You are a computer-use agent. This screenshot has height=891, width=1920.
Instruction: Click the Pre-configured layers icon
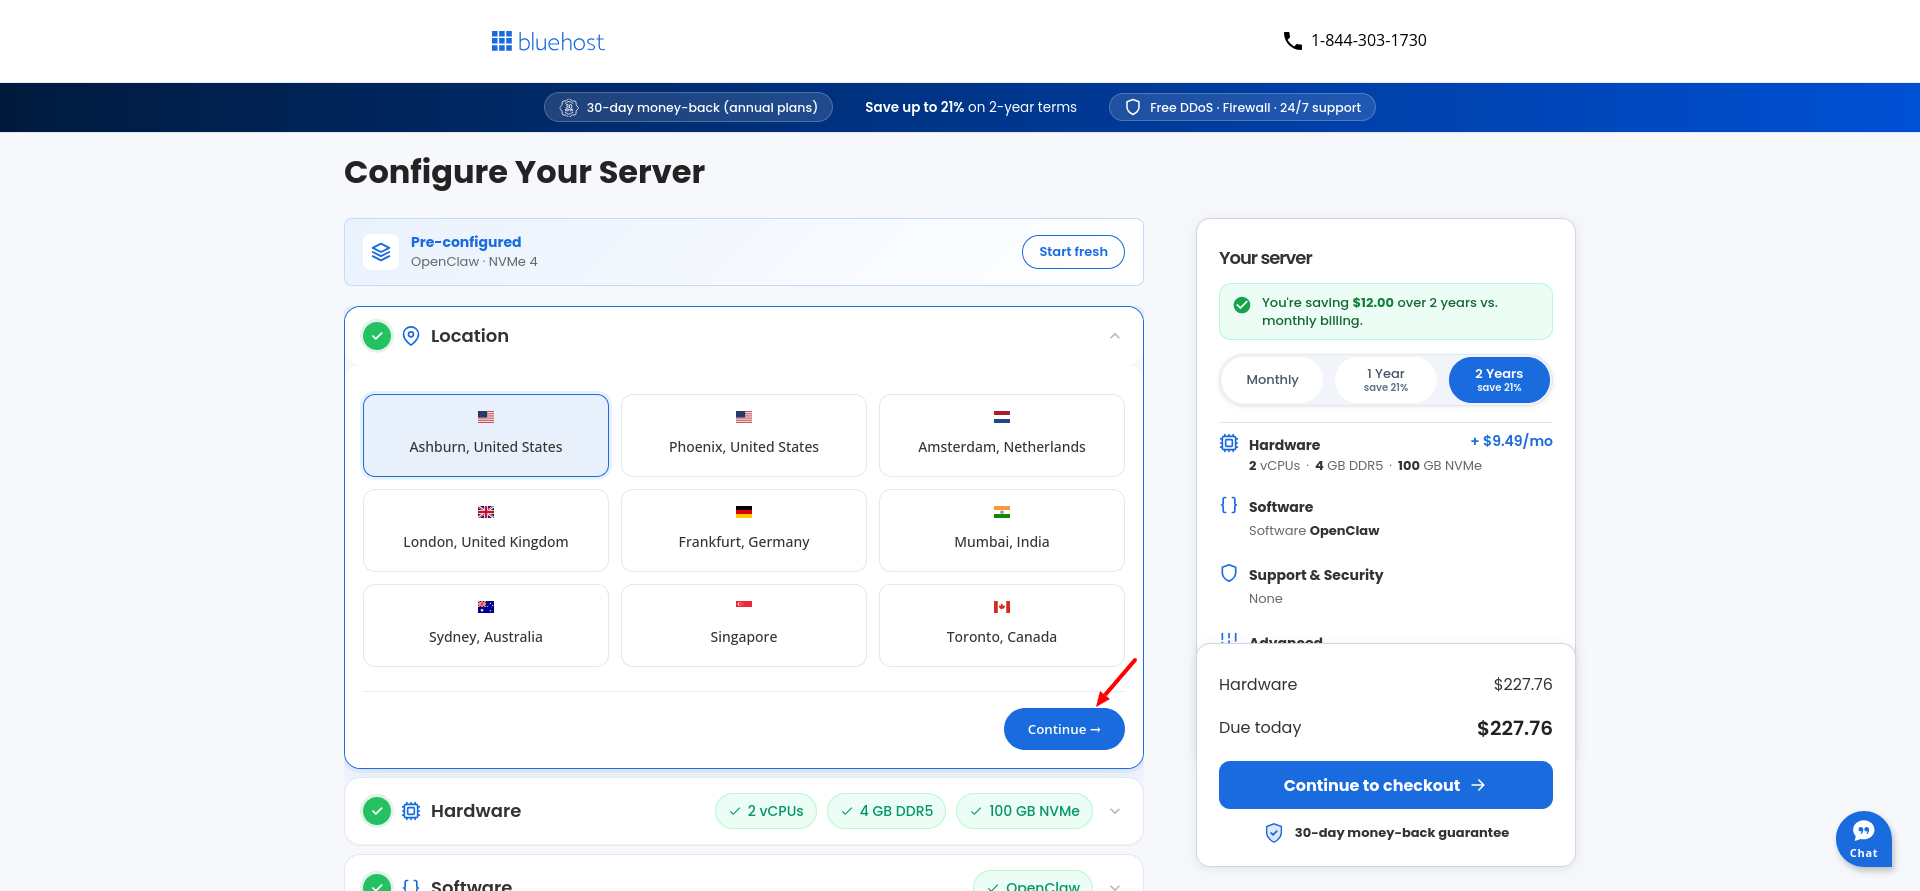pos(381,252)
